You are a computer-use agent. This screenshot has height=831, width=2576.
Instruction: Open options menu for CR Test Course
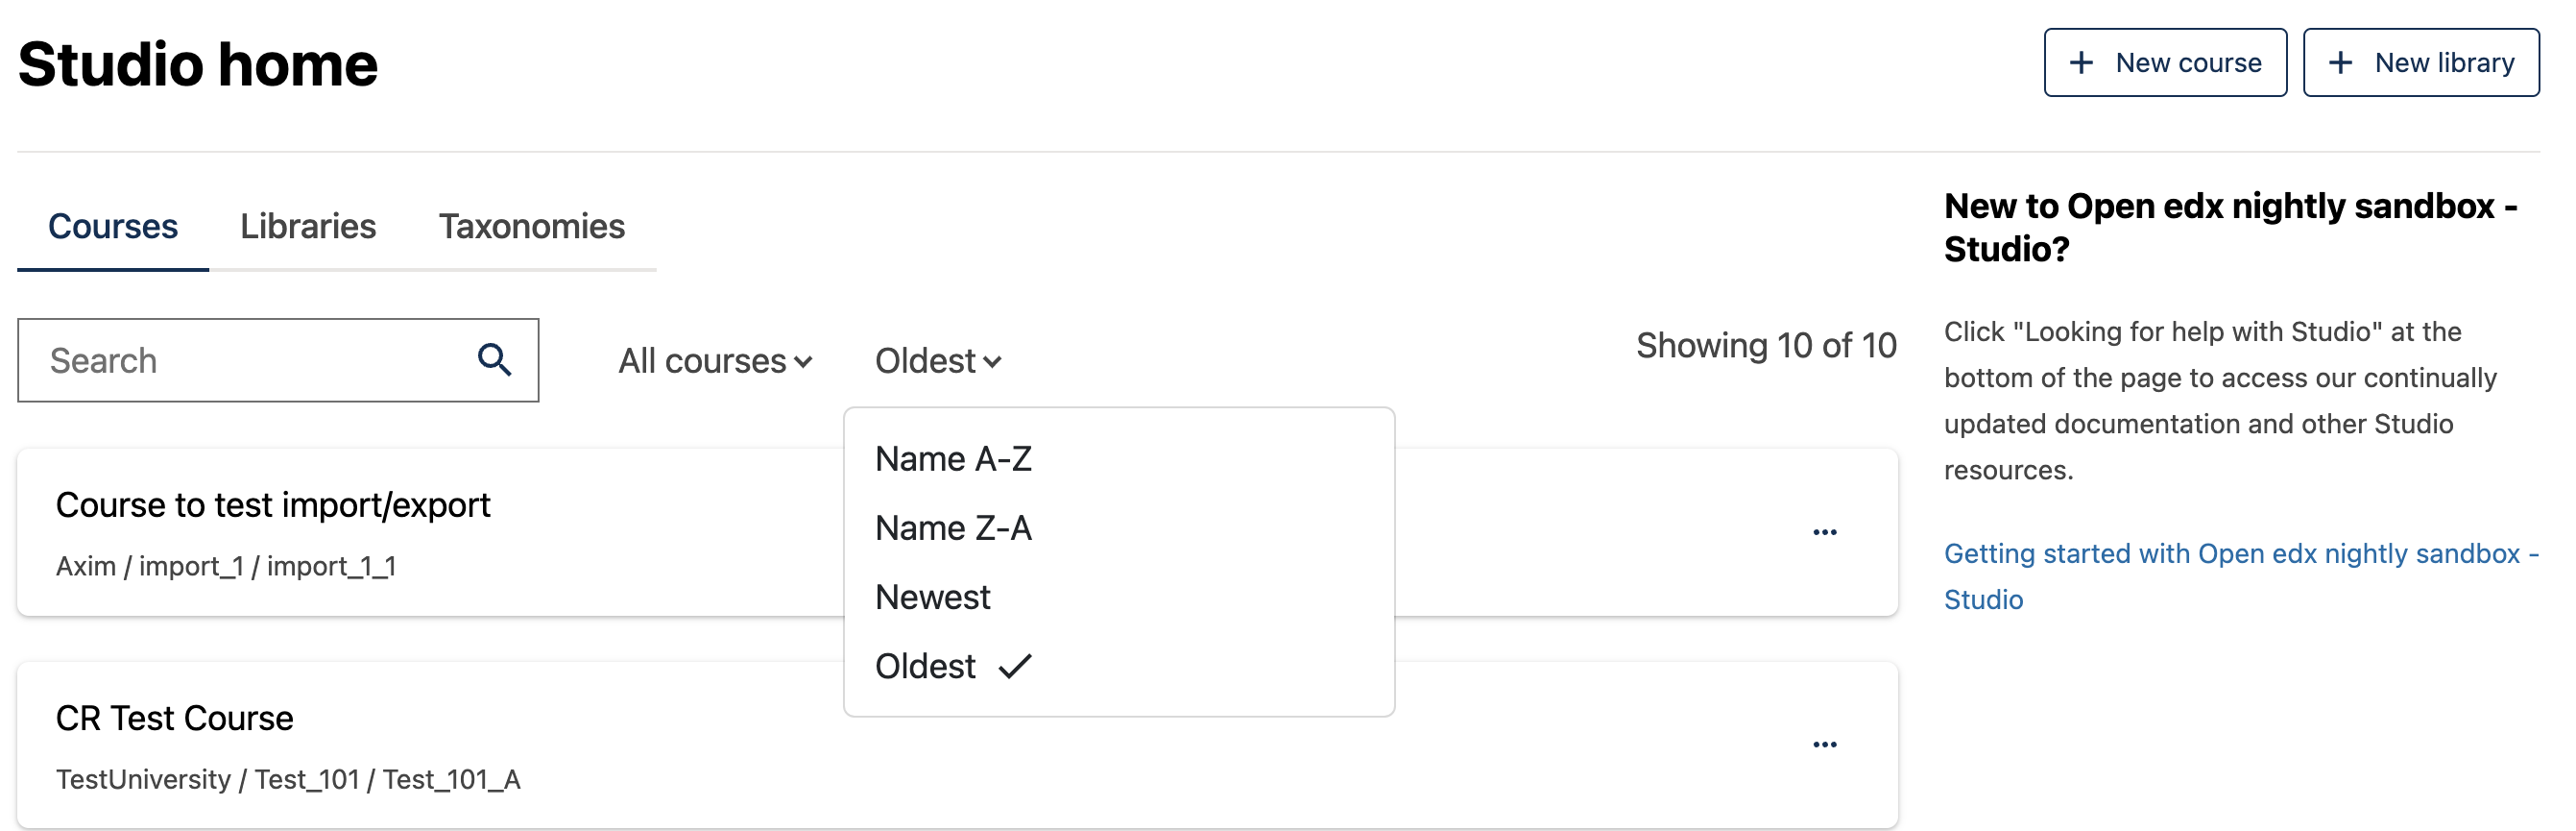pyautogui.click(x=1824, y=745)
